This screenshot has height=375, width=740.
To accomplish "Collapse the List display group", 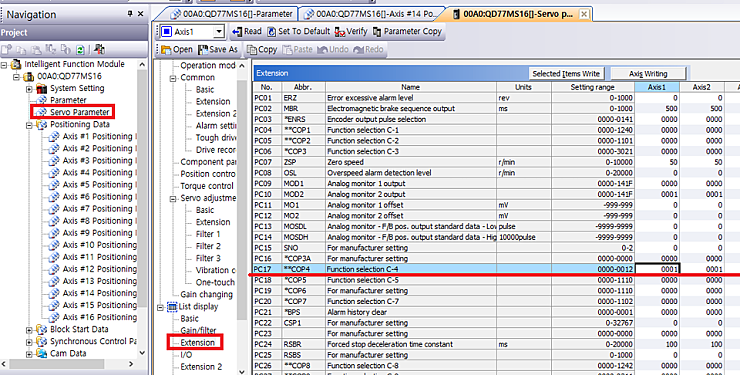I will (160, 307).
